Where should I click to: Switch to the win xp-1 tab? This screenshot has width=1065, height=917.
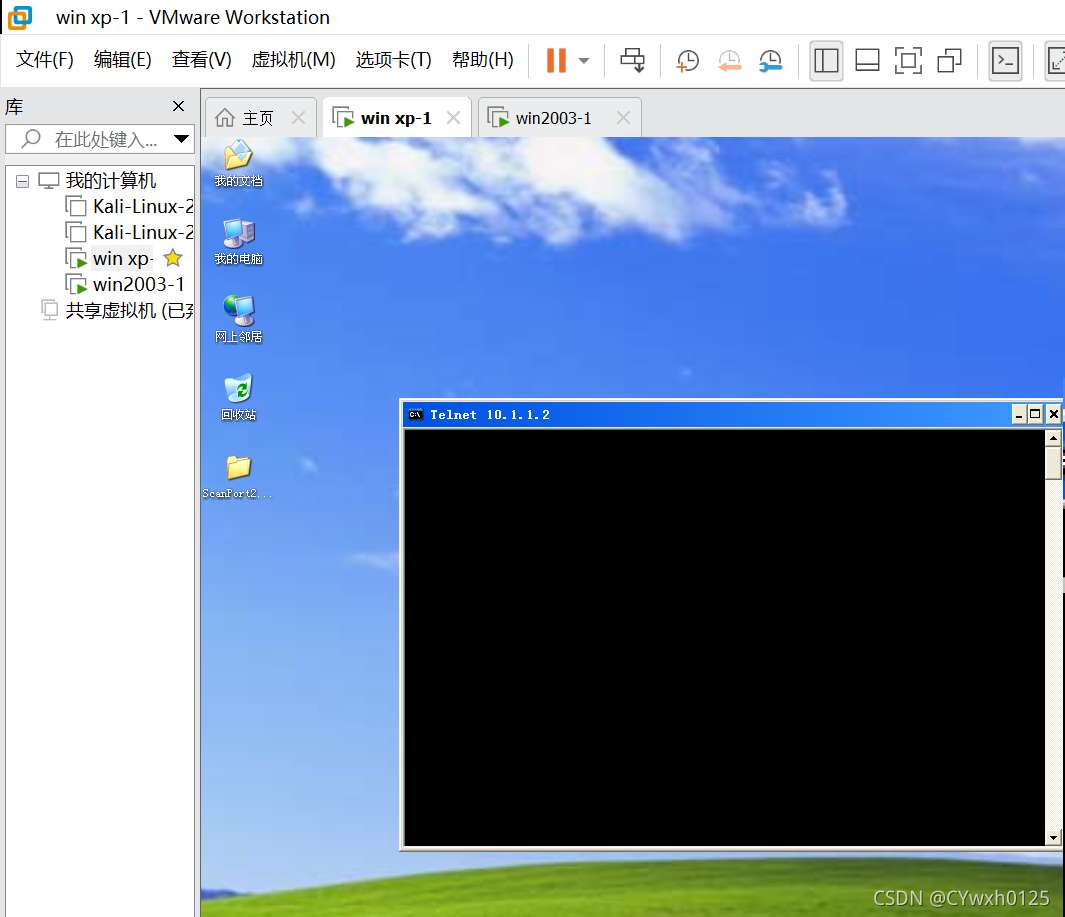click(396, 118)
